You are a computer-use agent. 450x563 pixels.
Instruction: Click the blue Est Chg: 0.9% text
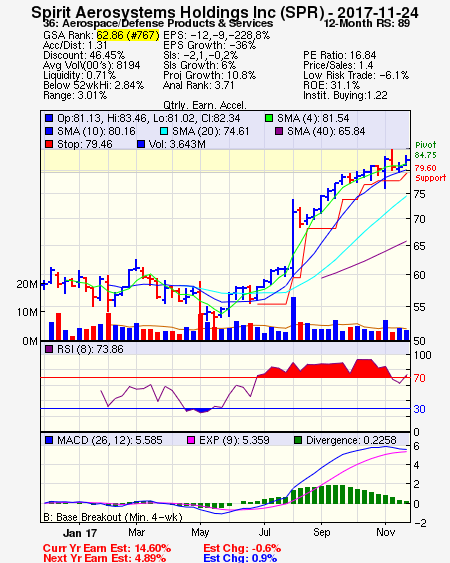pyautogui.click(x=240, y=558)
